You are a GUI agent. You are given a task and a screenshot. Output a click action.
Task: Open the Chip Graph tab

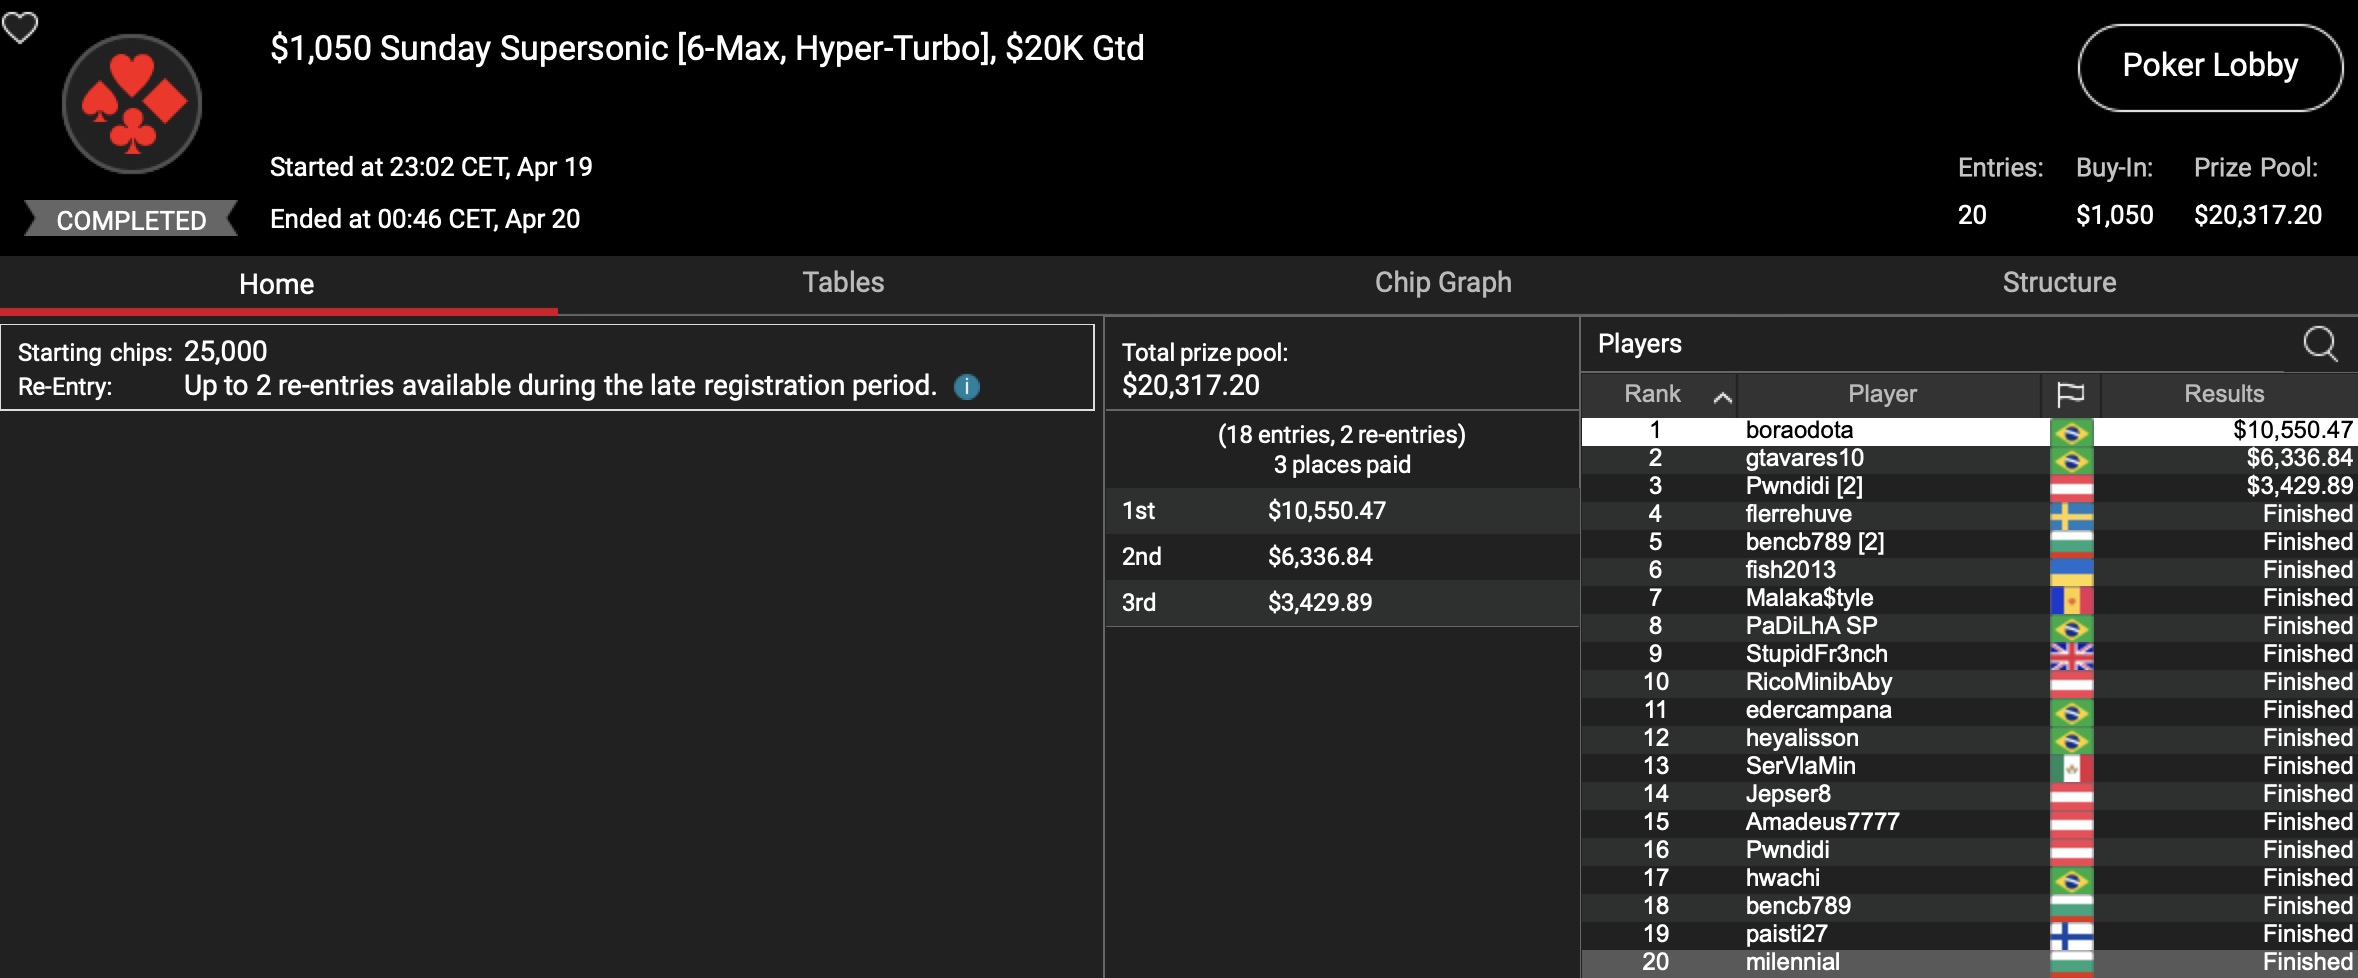(x=1443, y=283)
